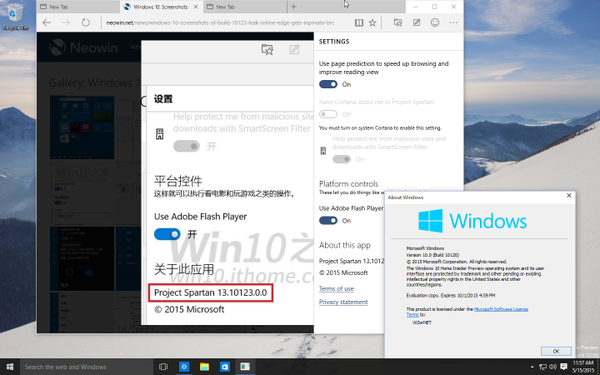
Task: Open the Privacy statement link
Action: coord(343,302)
